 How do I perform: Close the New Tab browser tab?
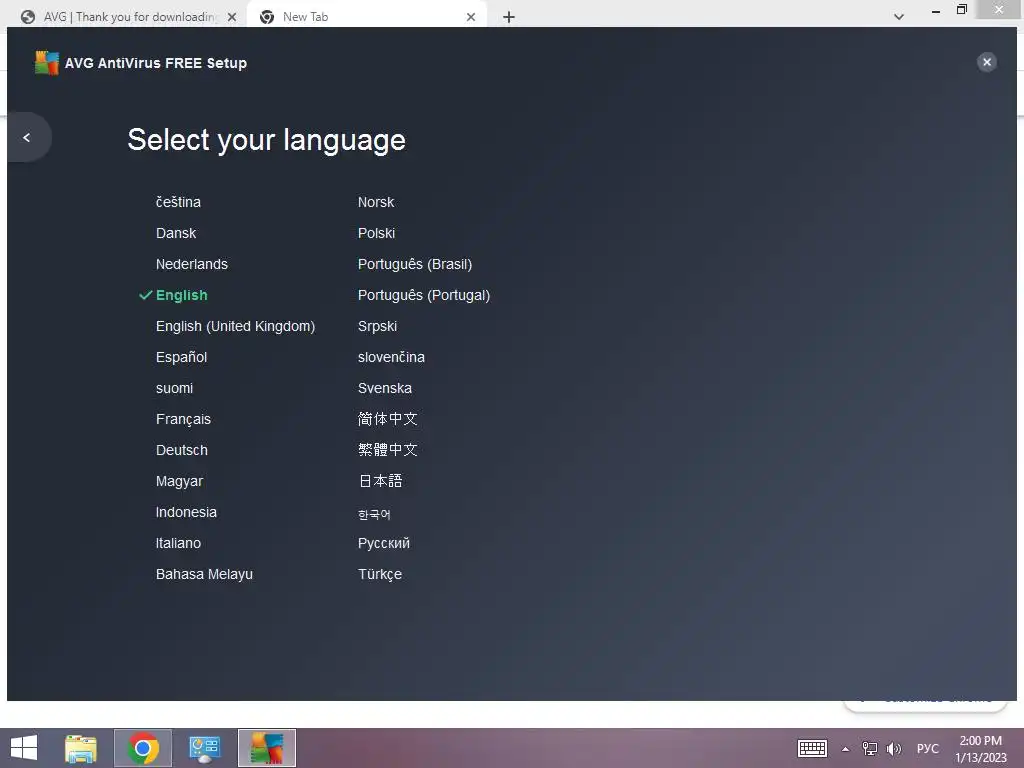click(471, 17)
